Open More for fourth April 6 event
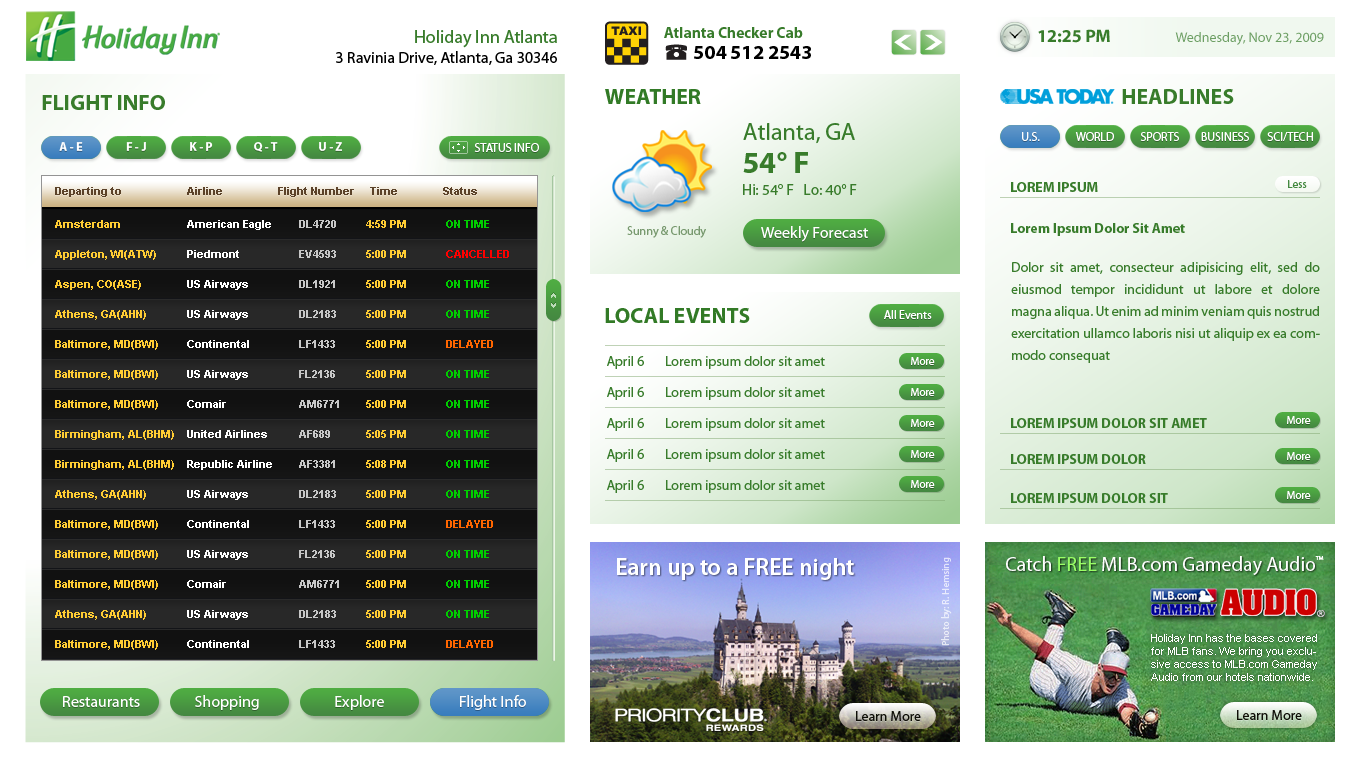This screenshot has height=767, width=1360. pyautogui.click(x=922, y=454)
